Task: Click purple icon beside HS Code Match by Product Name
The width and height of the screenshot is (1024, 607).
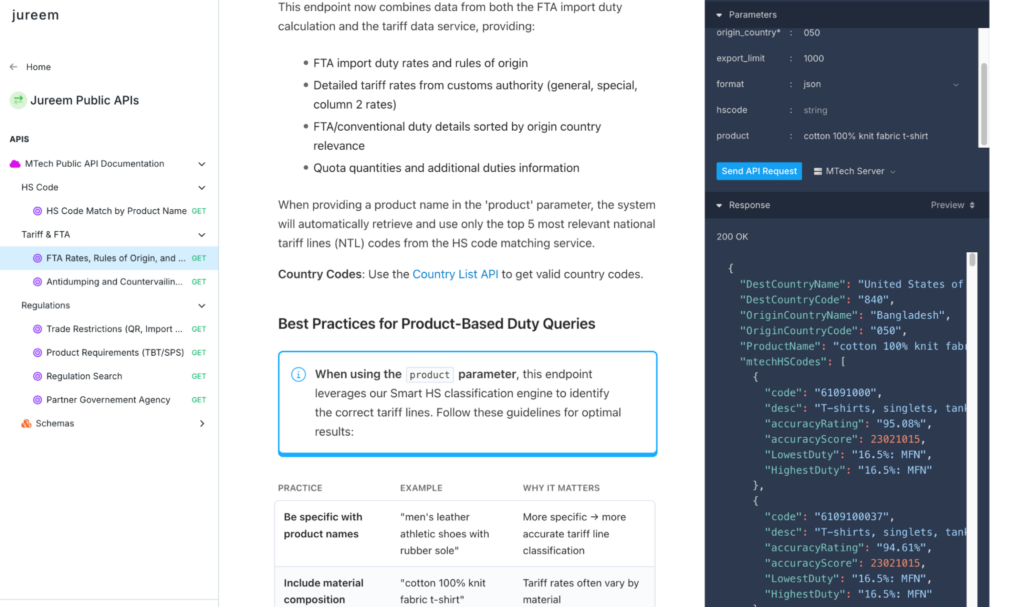Action: (x=37, y=211)
